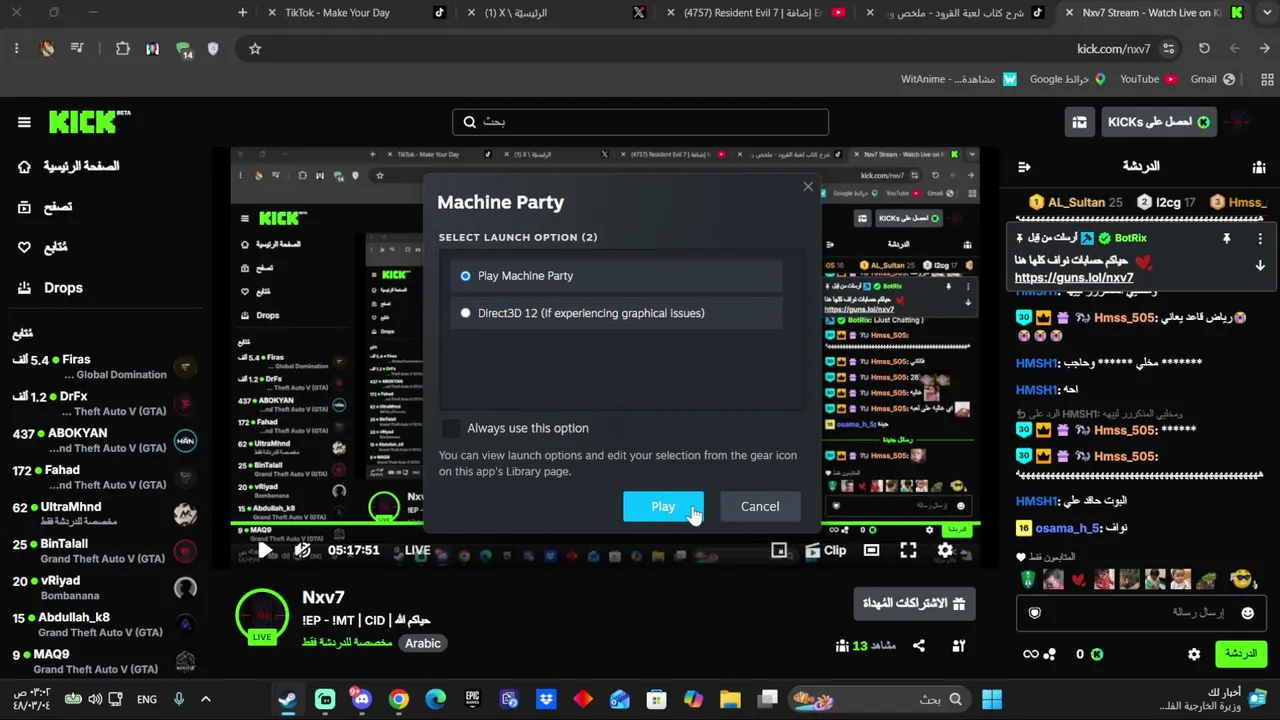Open Epic Games Launcher from the taskbar
The image size is (1280, 720).
(x=473, y=700)
